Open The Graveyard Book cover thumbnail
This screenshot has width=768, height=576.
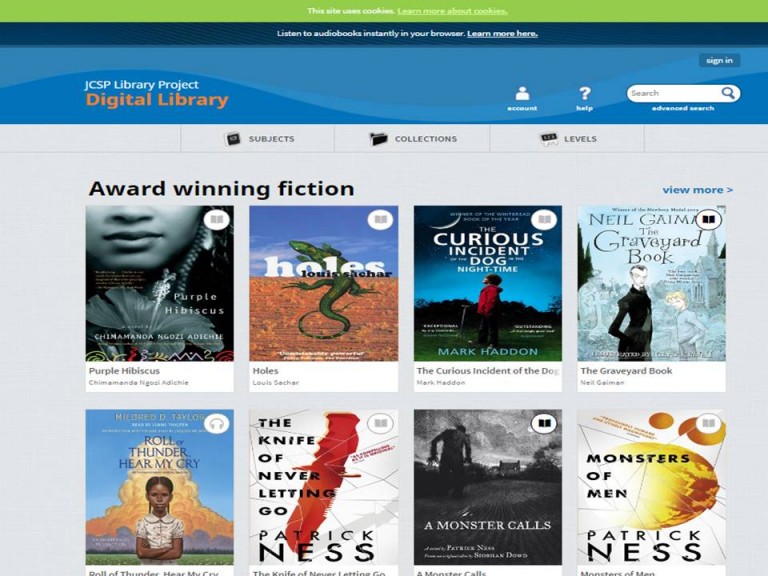[651, 283]
